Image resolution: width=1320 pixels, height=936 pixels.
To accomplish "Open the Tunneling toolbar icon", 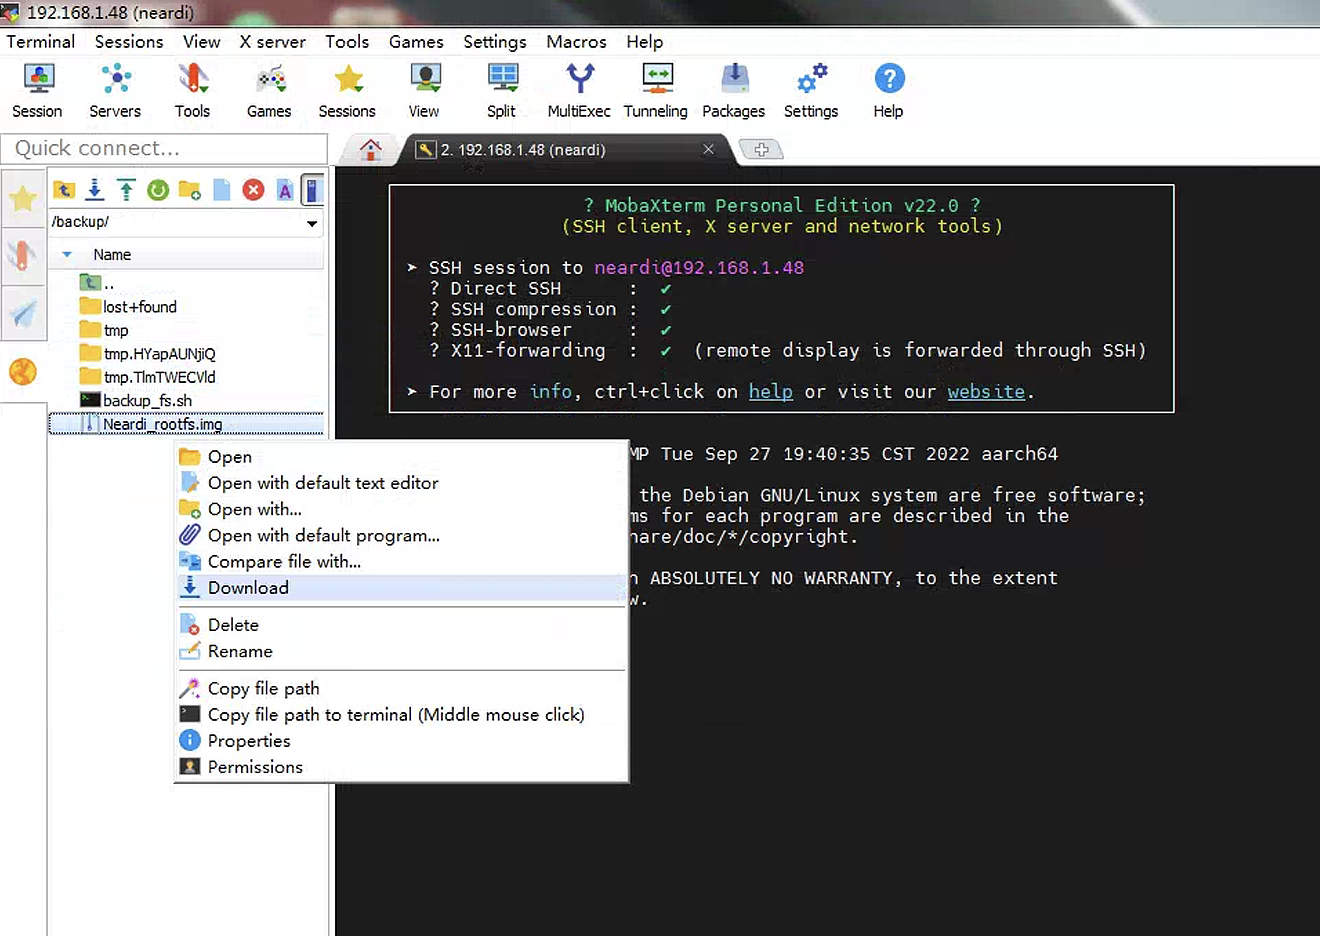I will tap(656, 90).
